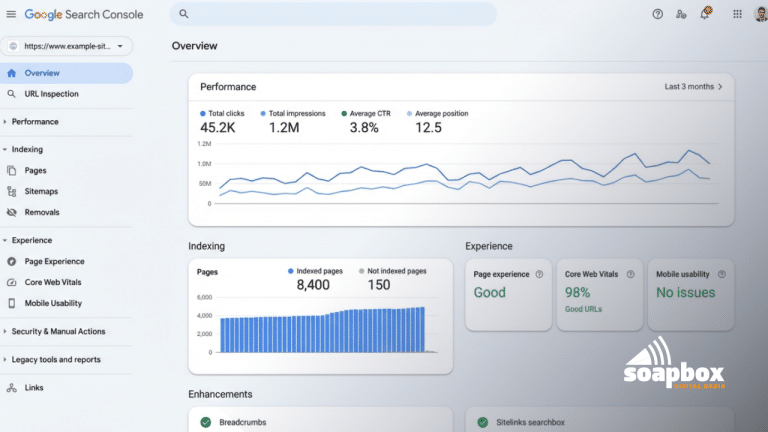This screenshot has height=432, width=768.
Task: Go to Overview in sidebar
Action: coord(67,73)
